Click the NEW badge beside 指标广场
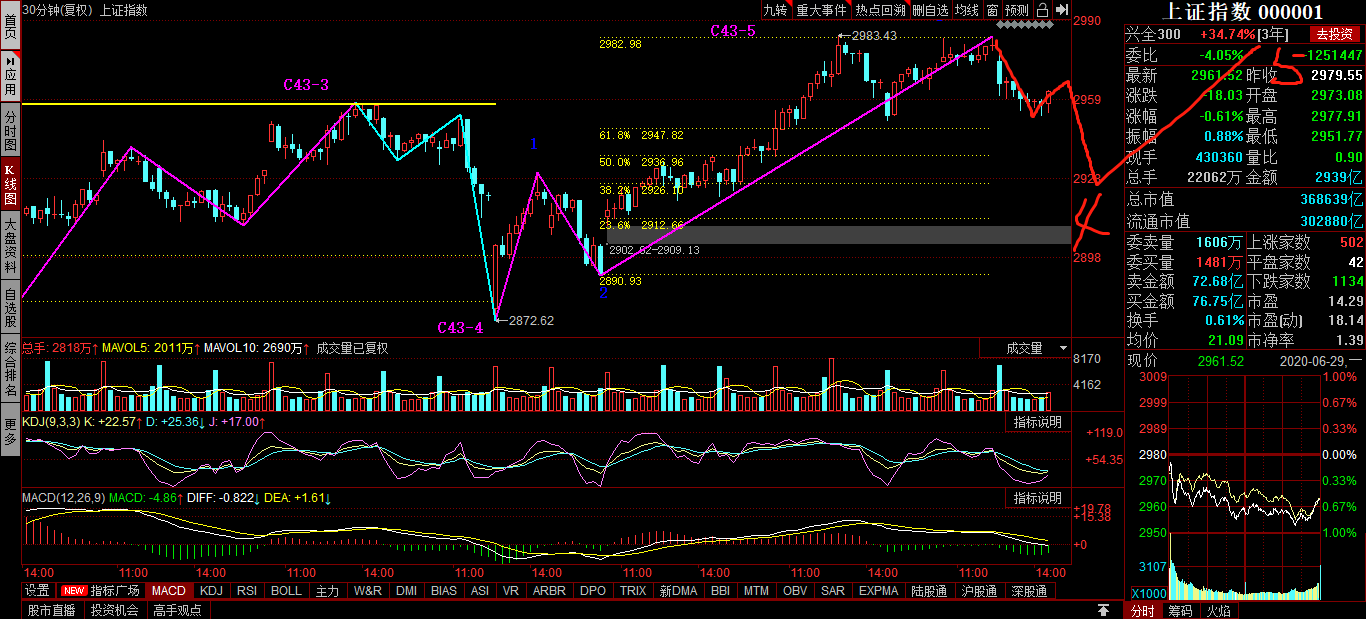1366x619 pixels. (x=74, y=591)
